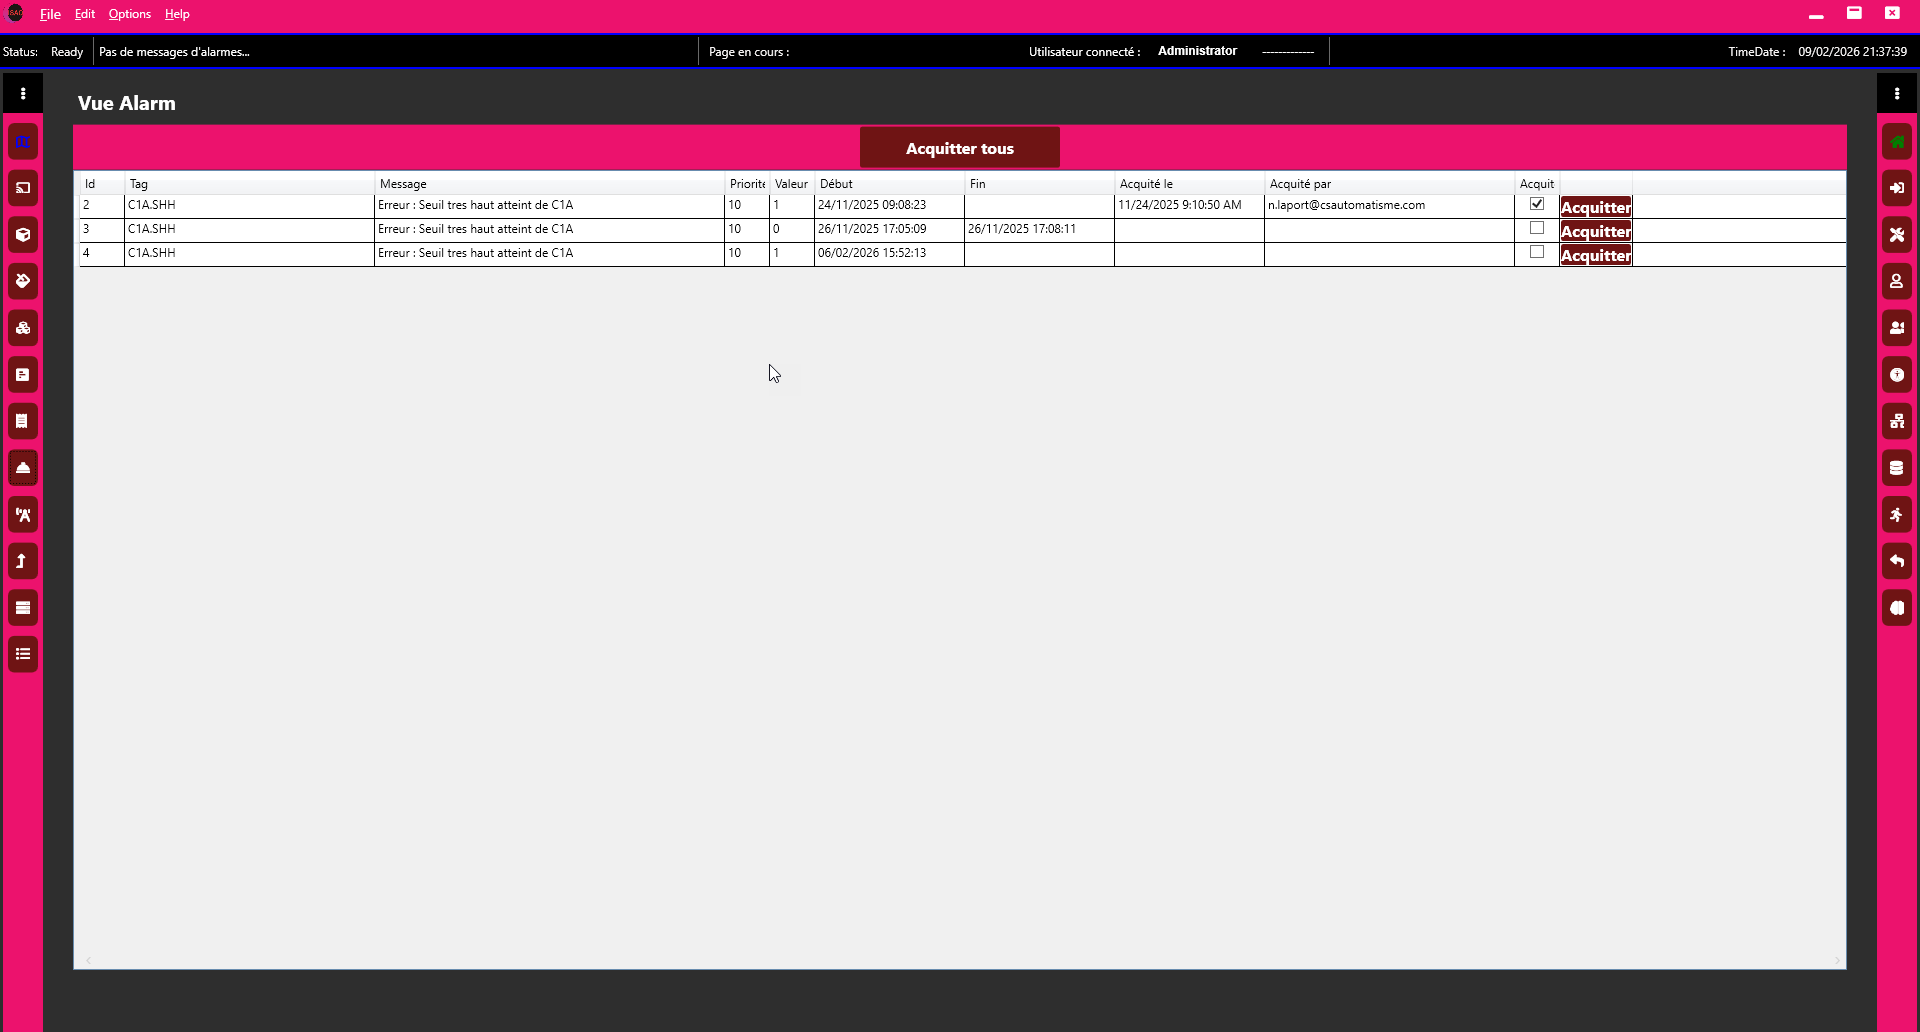Click the network diagram icon
1920x1032 pixels.
1896,421
